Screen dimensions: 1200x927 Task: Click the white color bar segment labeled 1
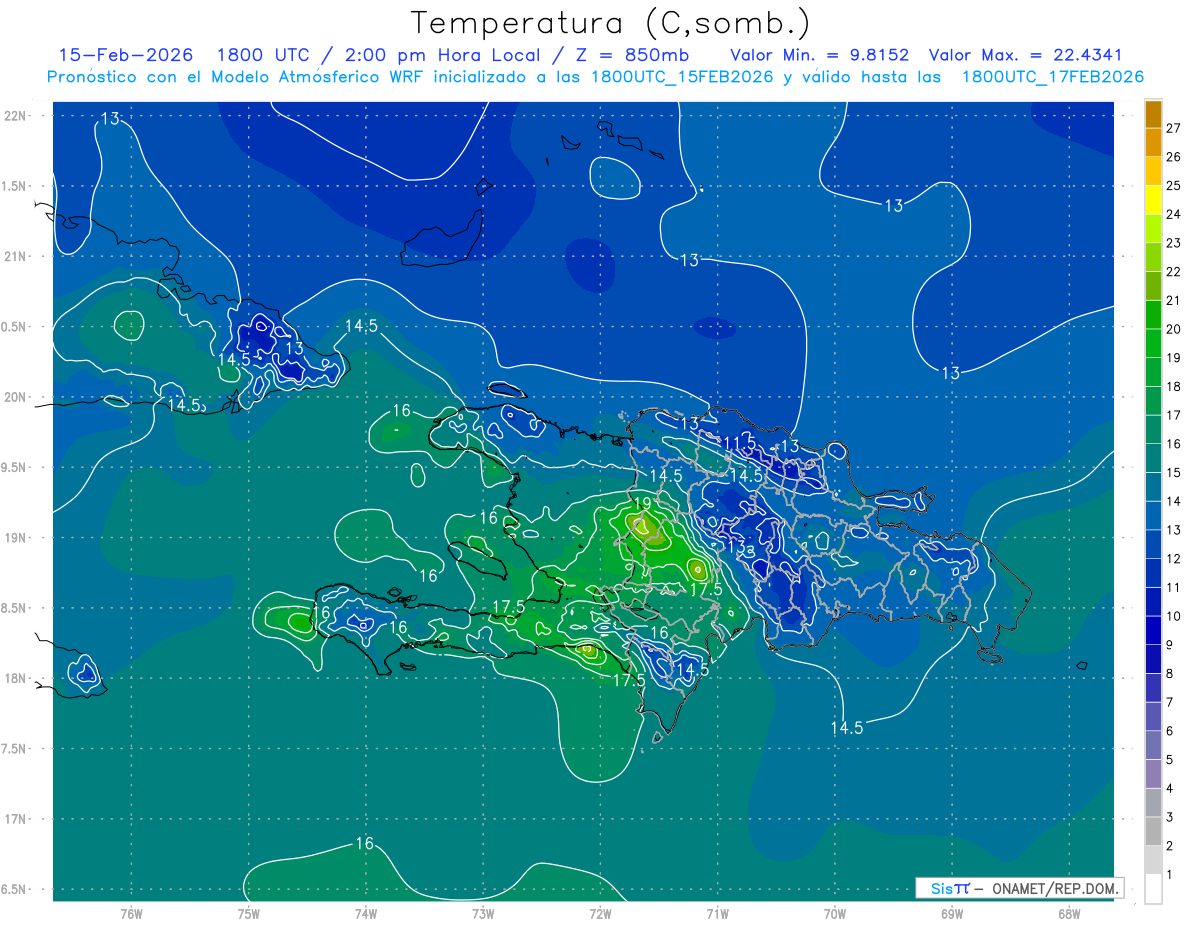1153,889
